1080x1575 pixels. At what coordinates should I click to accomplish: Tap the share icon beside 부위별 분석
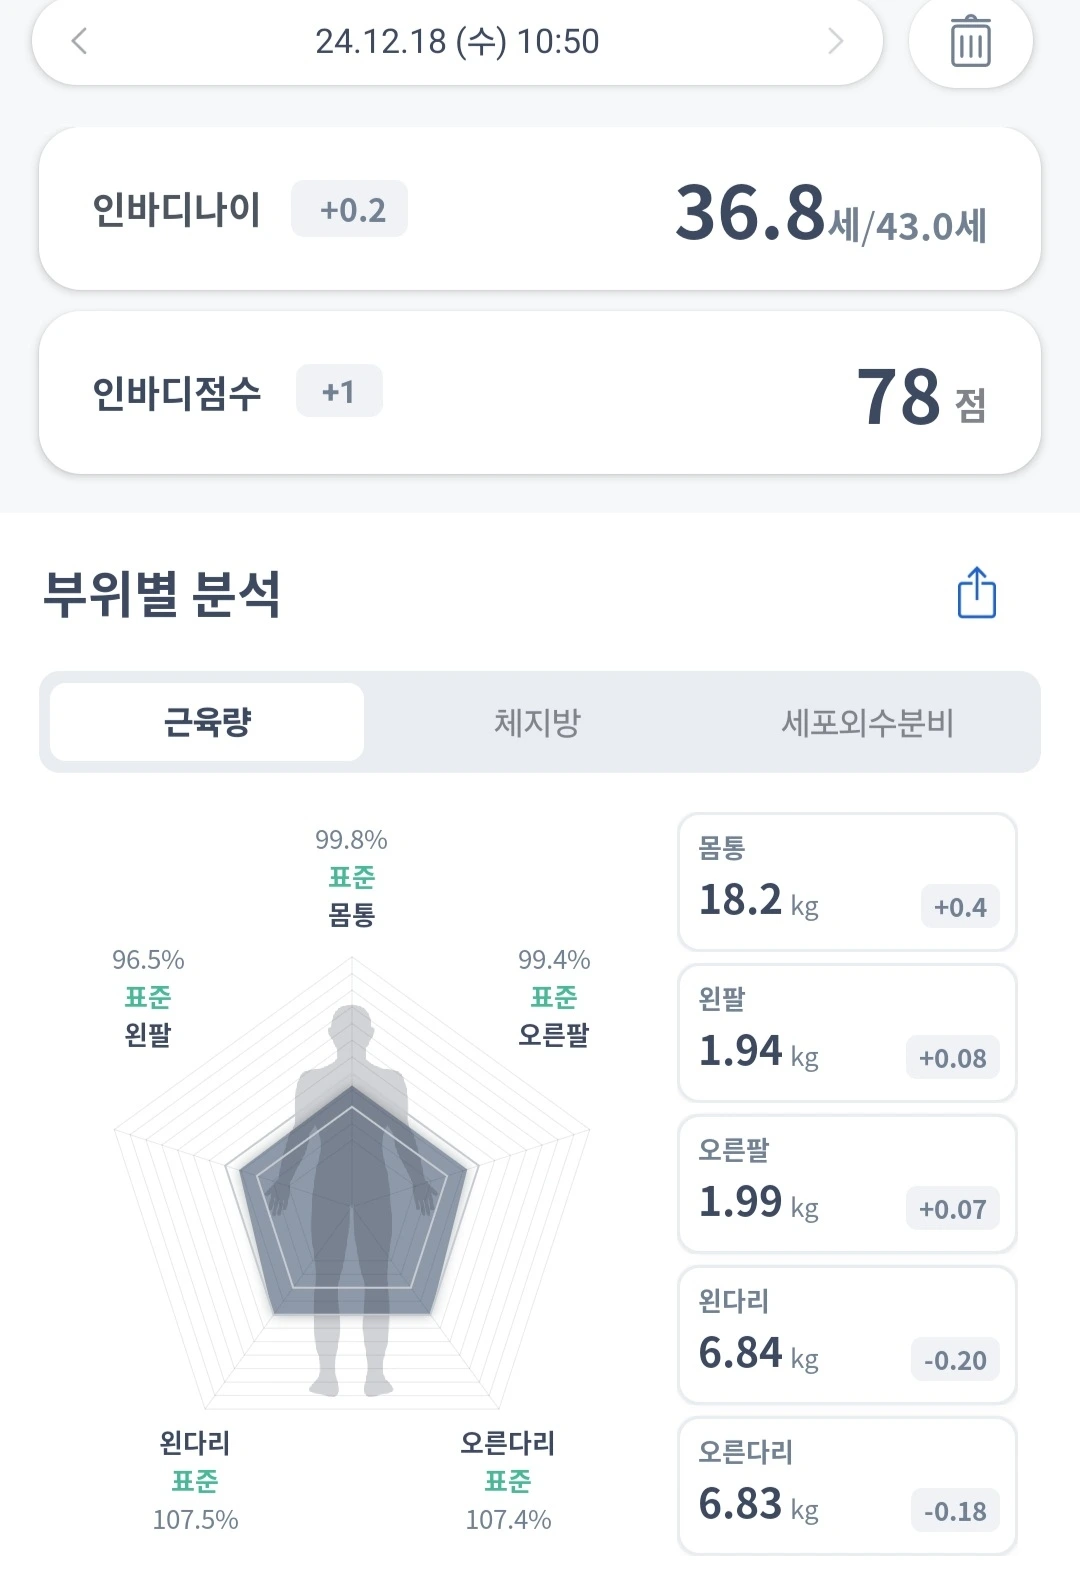pyautogui.click(x=977, y=593)
